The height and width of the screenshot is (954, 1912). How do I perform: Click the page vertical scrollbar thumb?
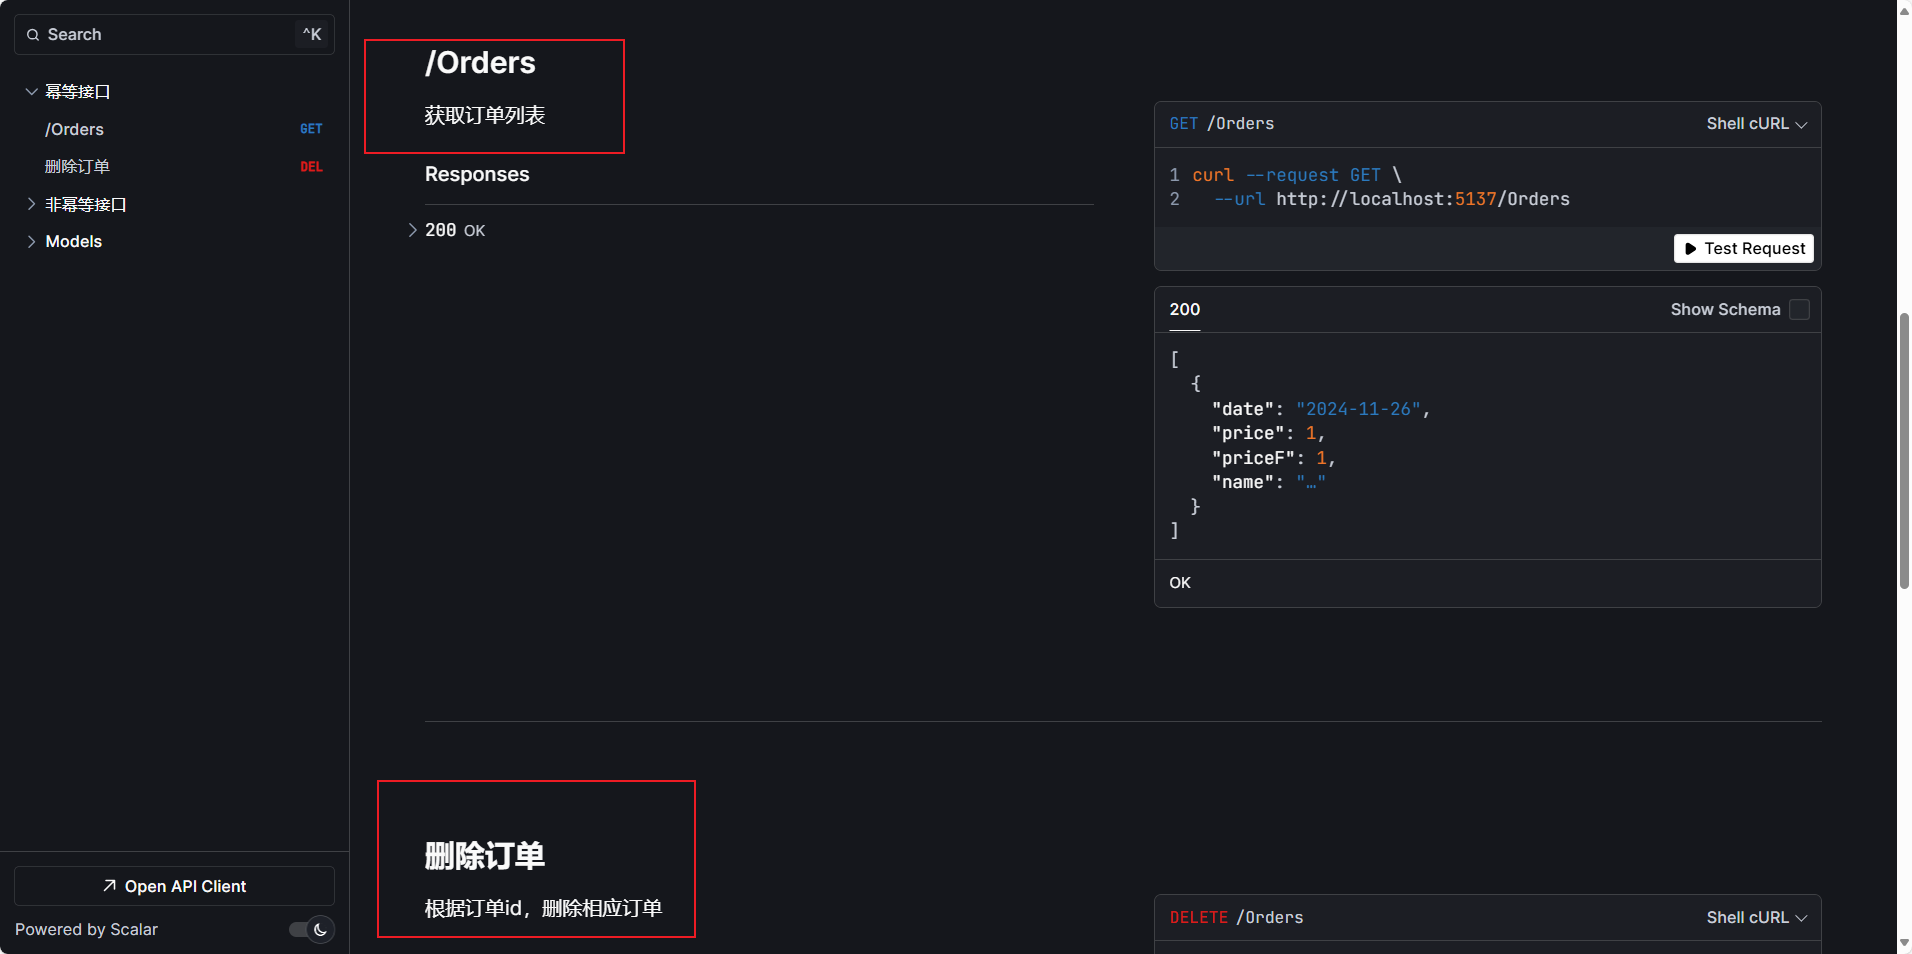(1904, 450)
